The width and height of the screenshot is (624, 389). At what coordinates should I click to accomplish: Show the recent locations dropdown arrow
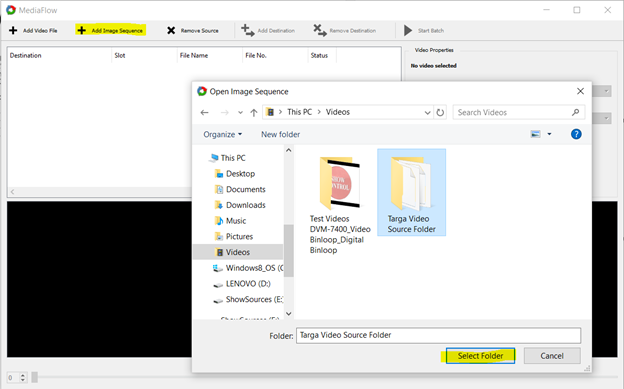[x=240, y=113]
